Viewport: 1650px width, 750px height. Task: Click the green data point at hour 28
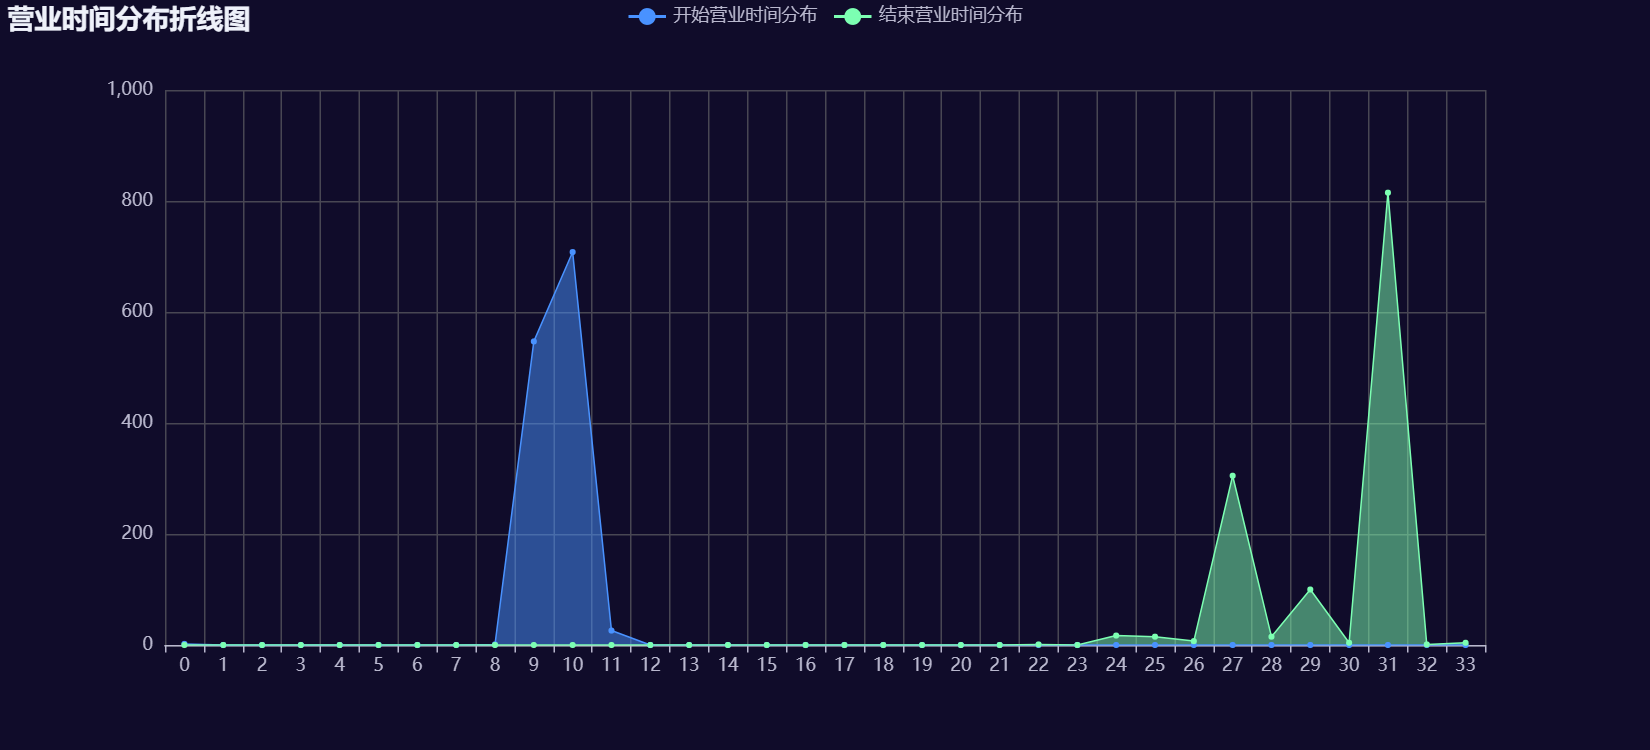[1271, 637]
